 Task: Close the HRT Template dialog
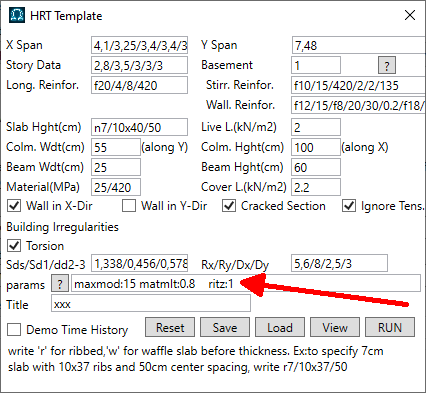coord(410,15)
